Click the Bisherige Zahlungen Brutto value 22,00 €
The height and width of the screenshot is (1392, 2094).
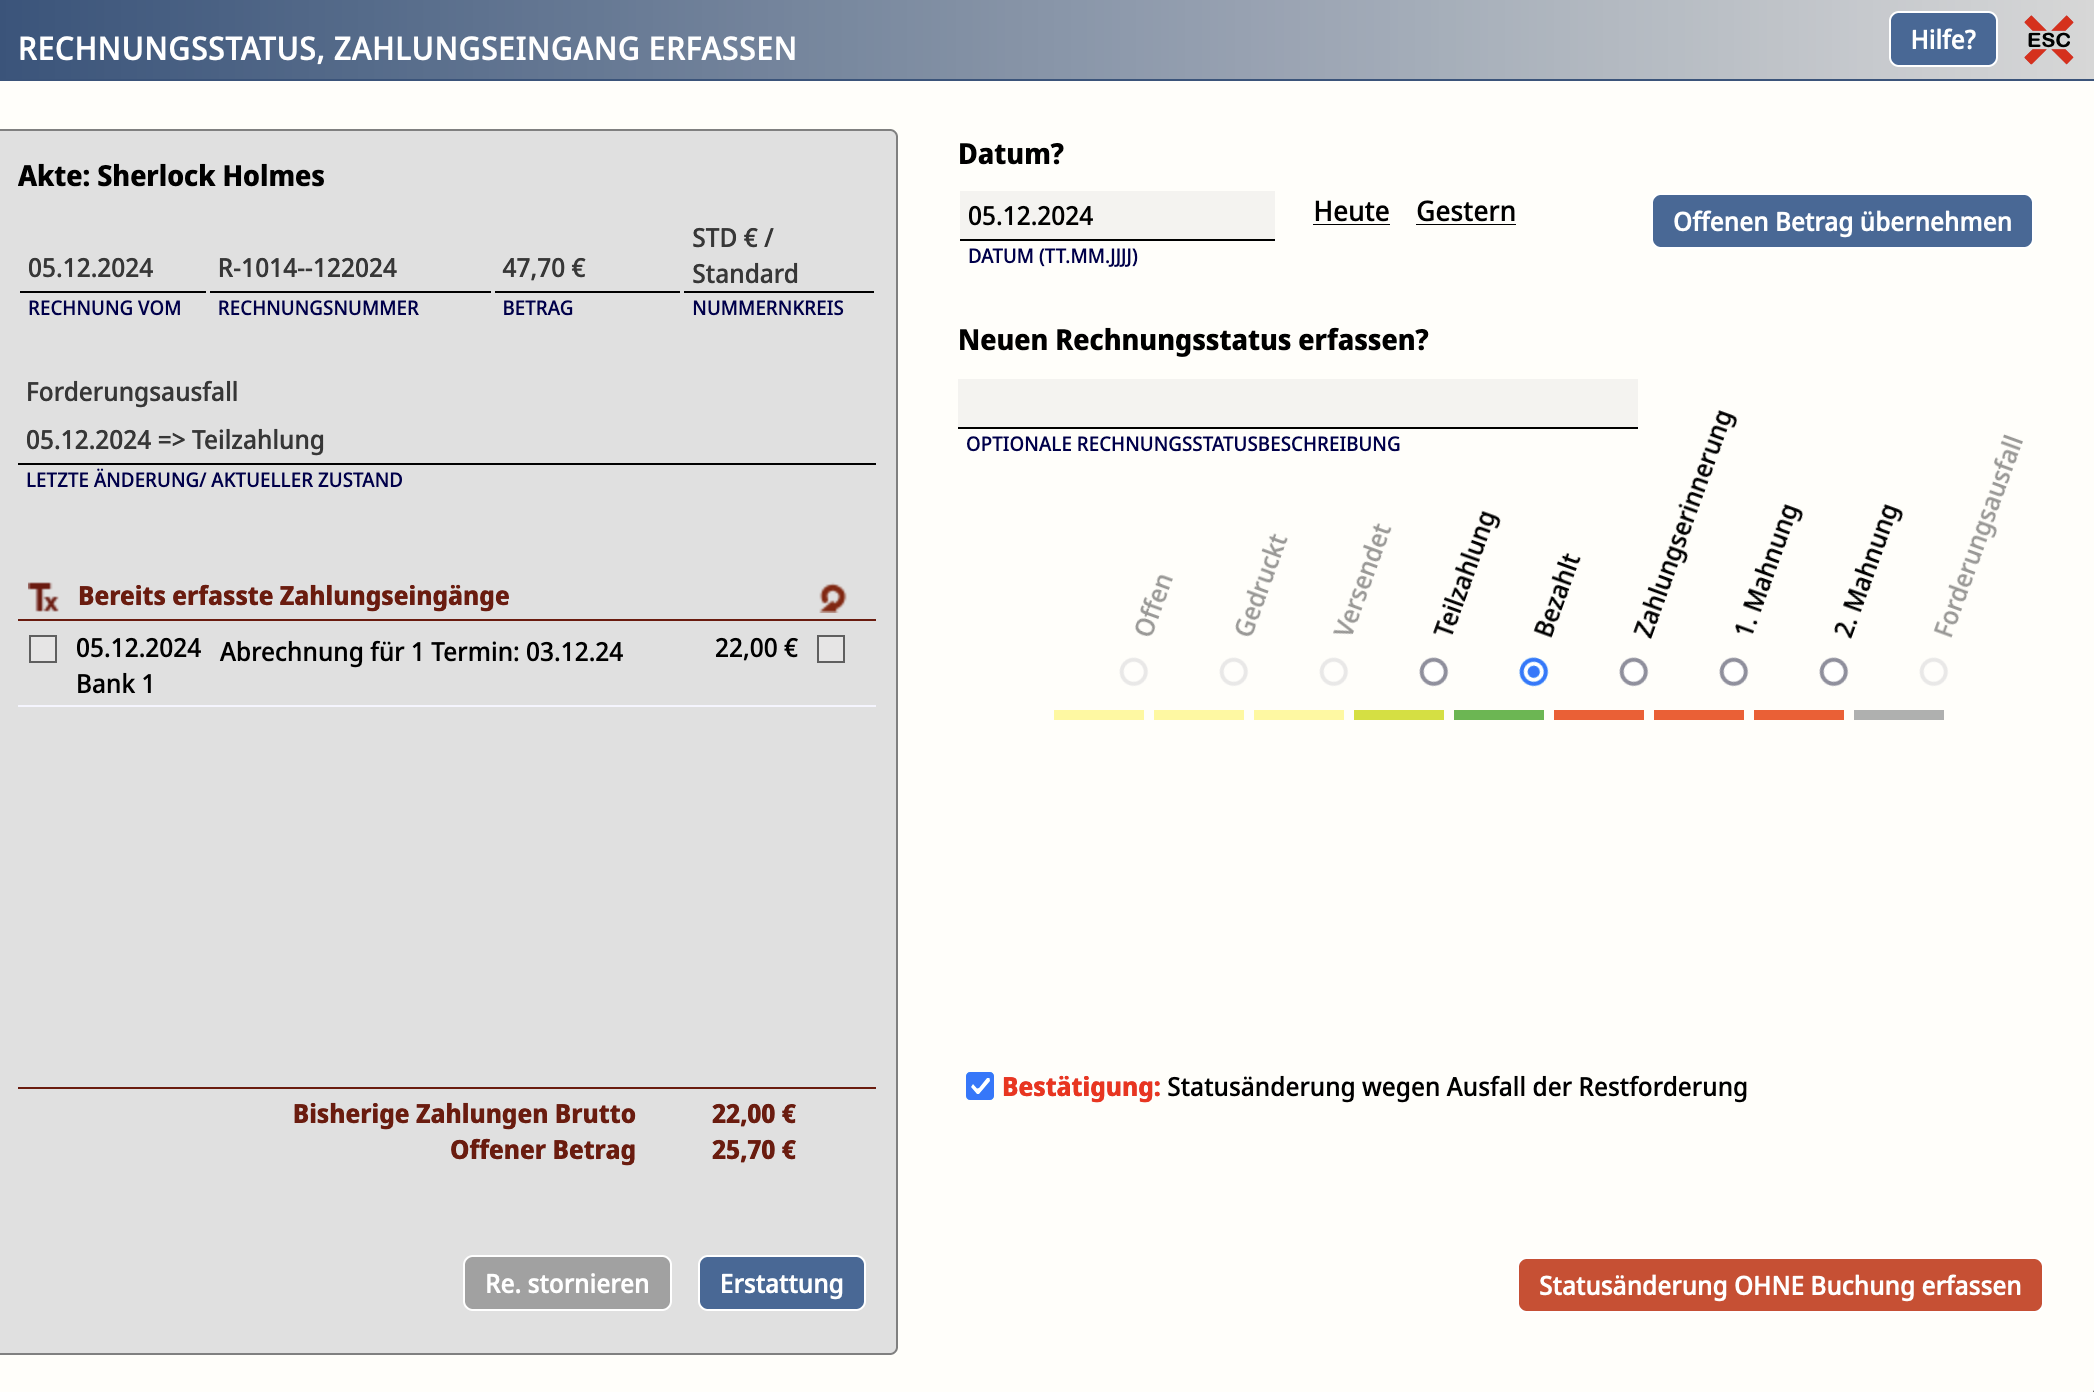point(753,1114)
